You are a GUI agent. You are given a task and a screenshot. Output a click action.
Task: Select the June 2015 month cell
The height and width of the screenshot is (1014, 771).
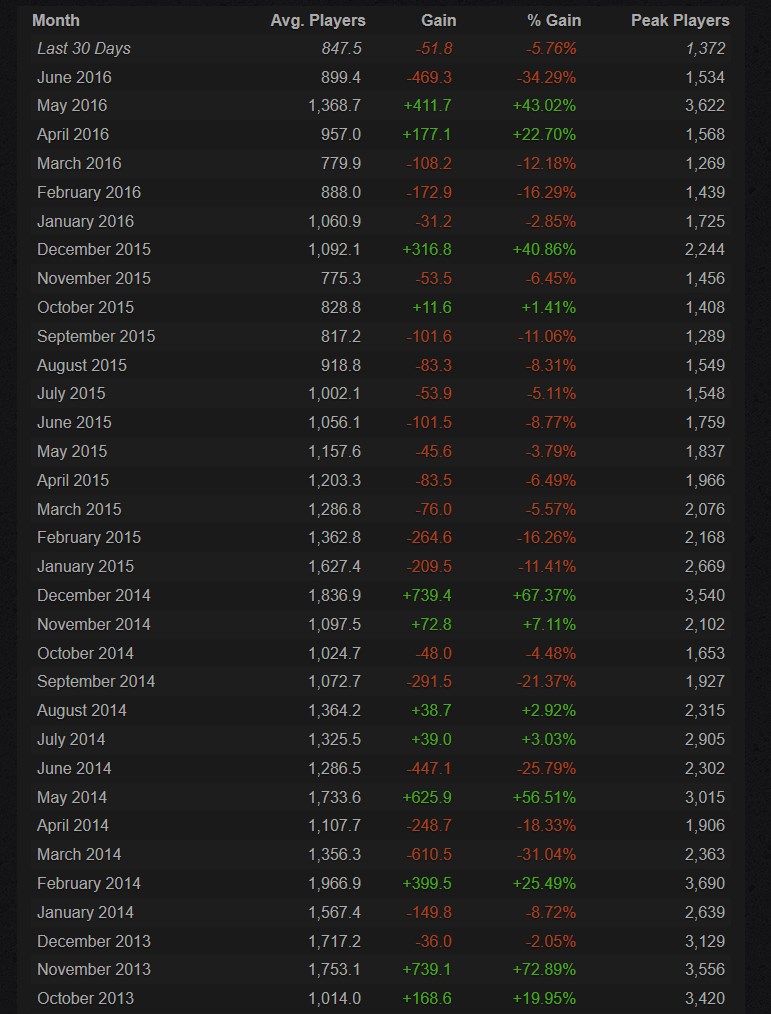coord(74,422)
